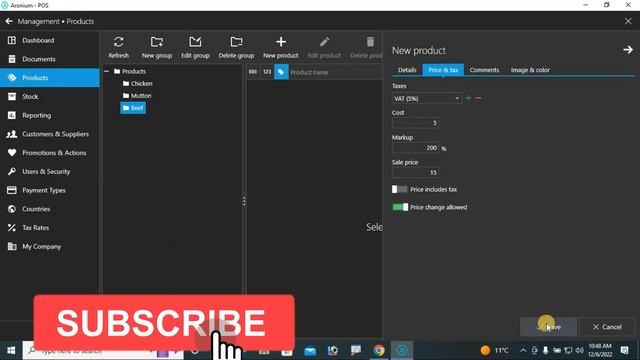Switch to the Comments tab
This screenshot has width=640, height=360.
point(484,70)
